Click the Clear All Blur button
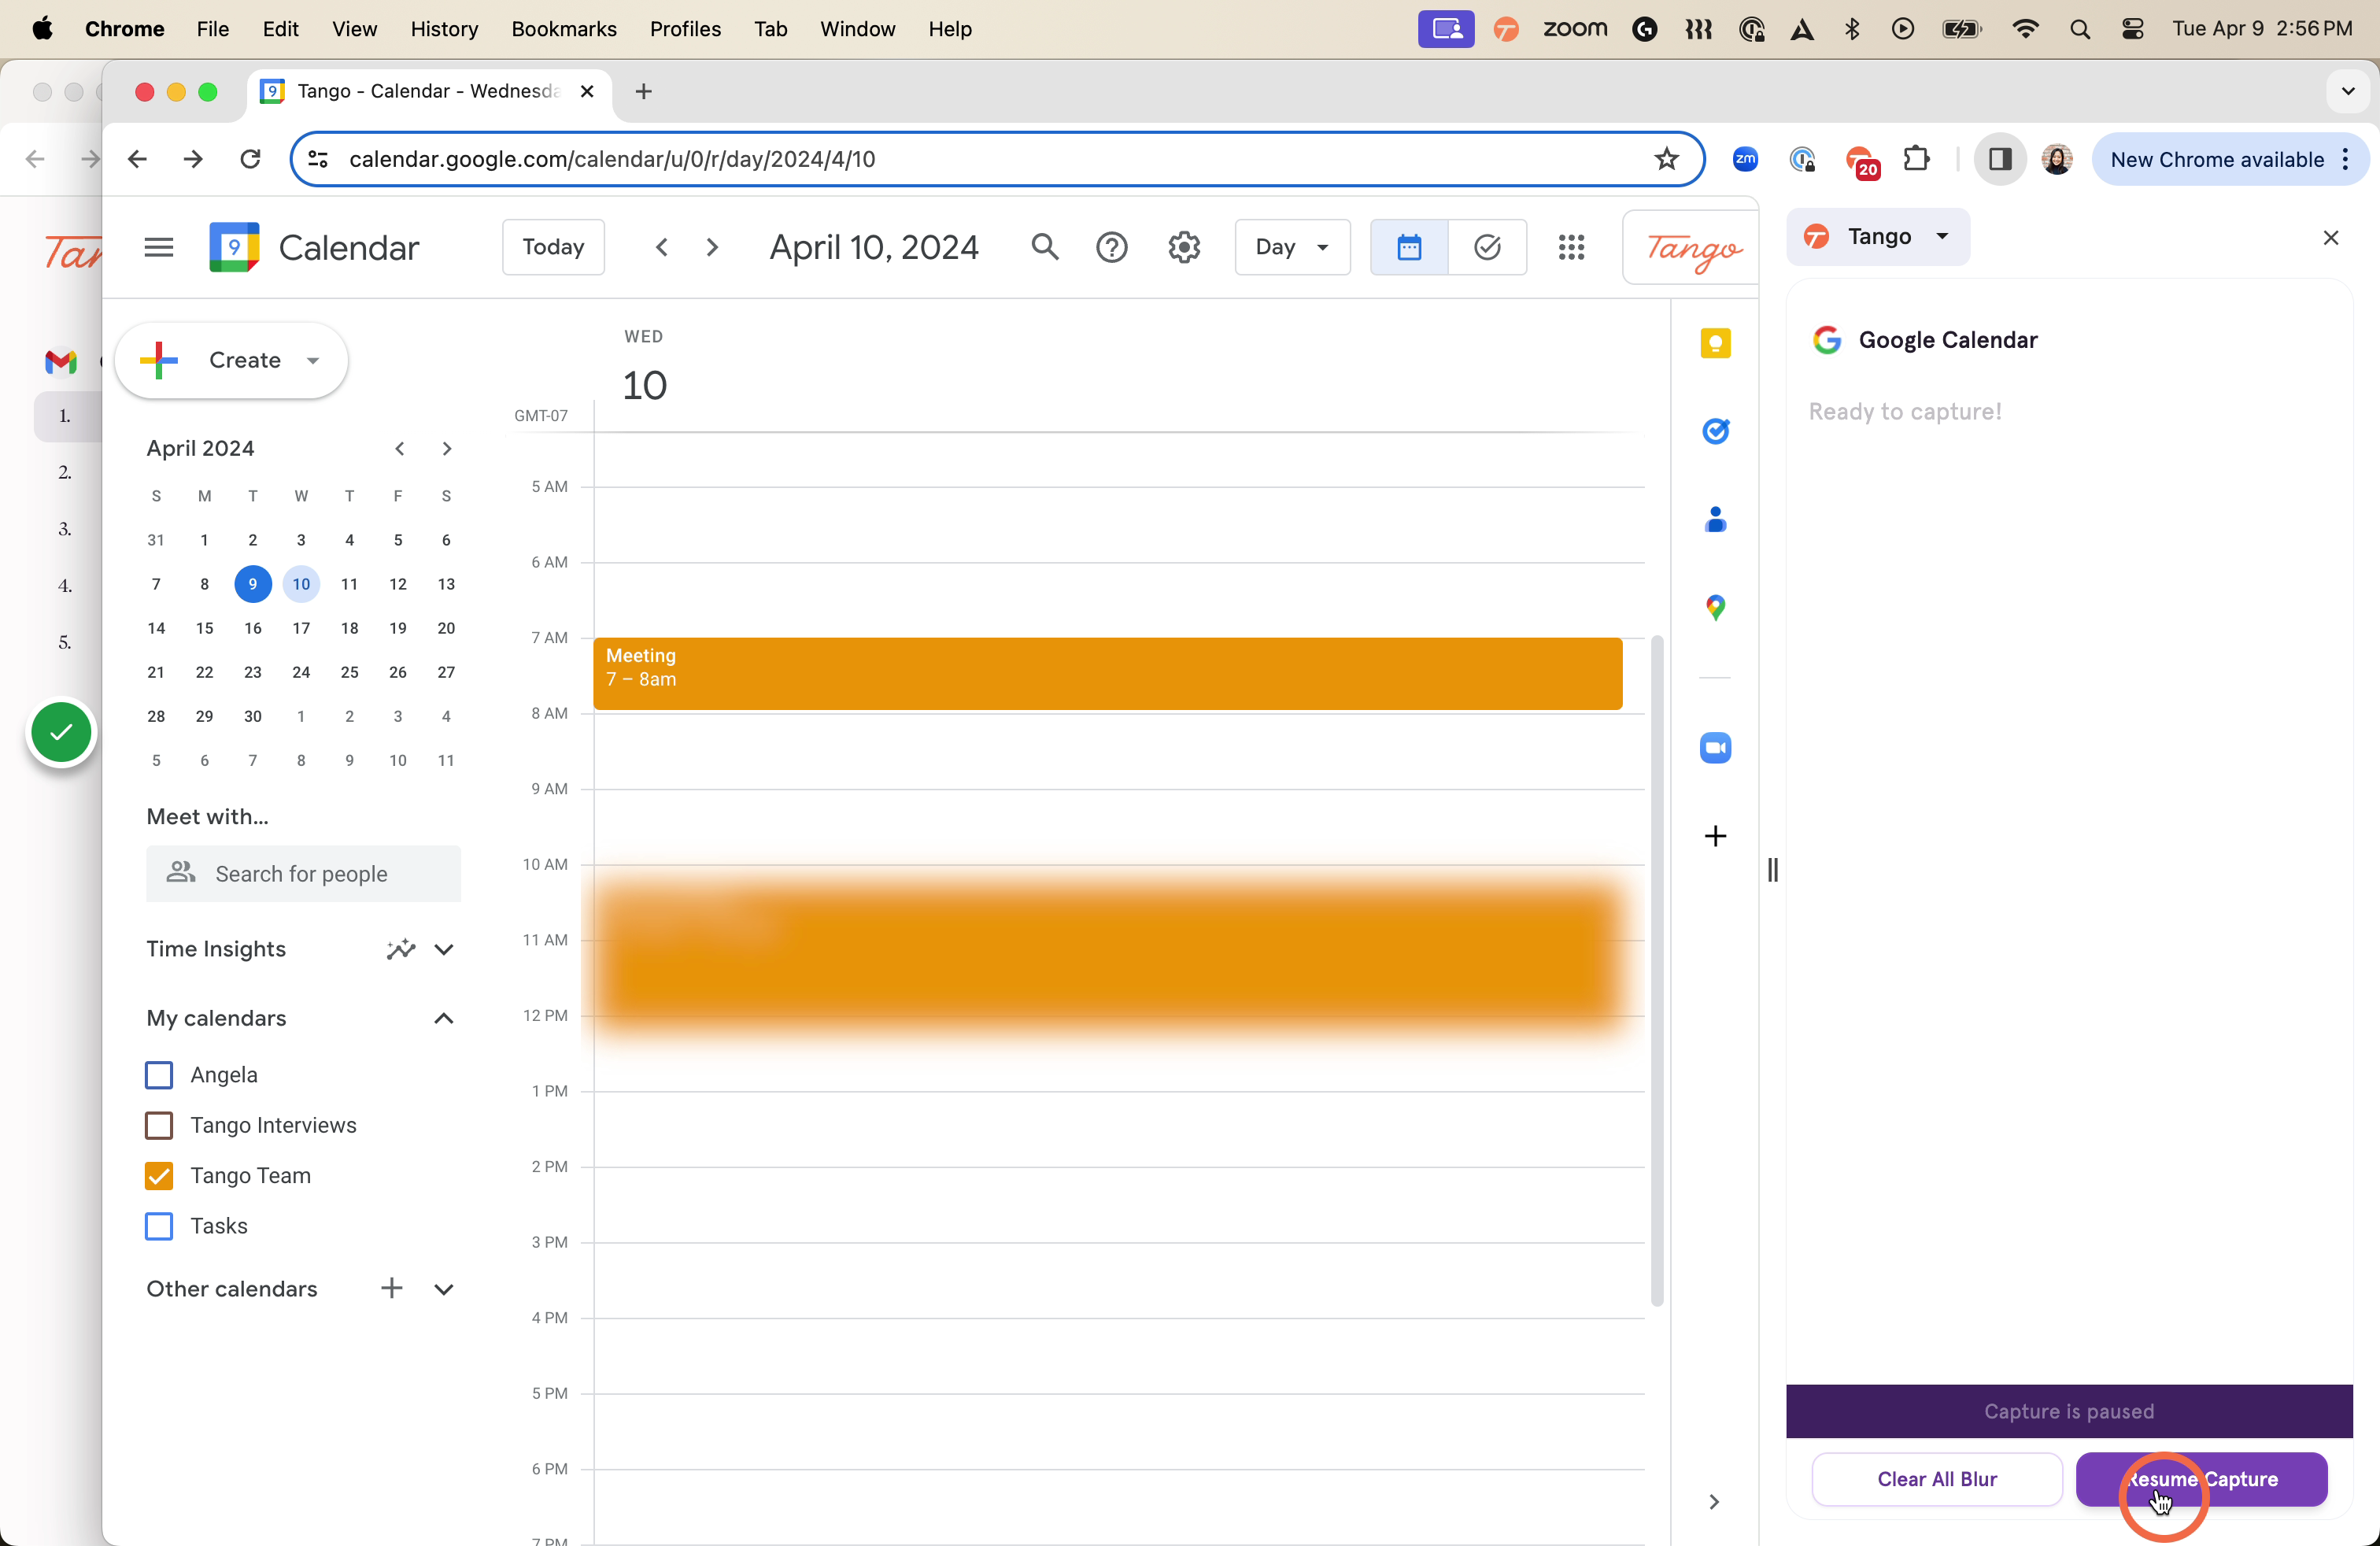 pyautogui.click(x=1937, y=1479)
